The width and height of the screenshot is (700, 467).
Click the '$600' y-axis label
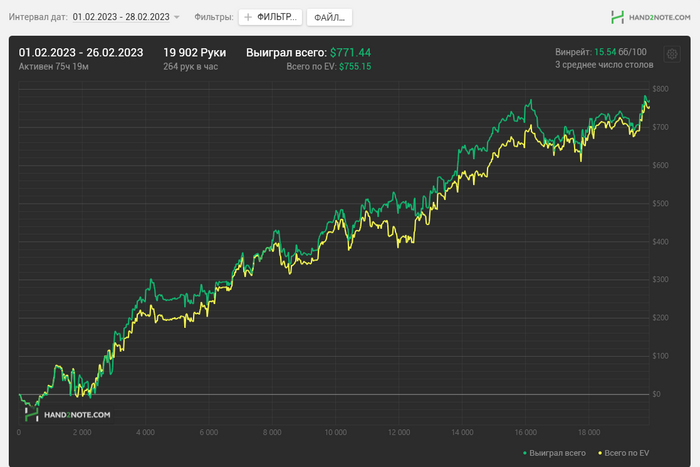pyautogui.click(x=660, y=165)
